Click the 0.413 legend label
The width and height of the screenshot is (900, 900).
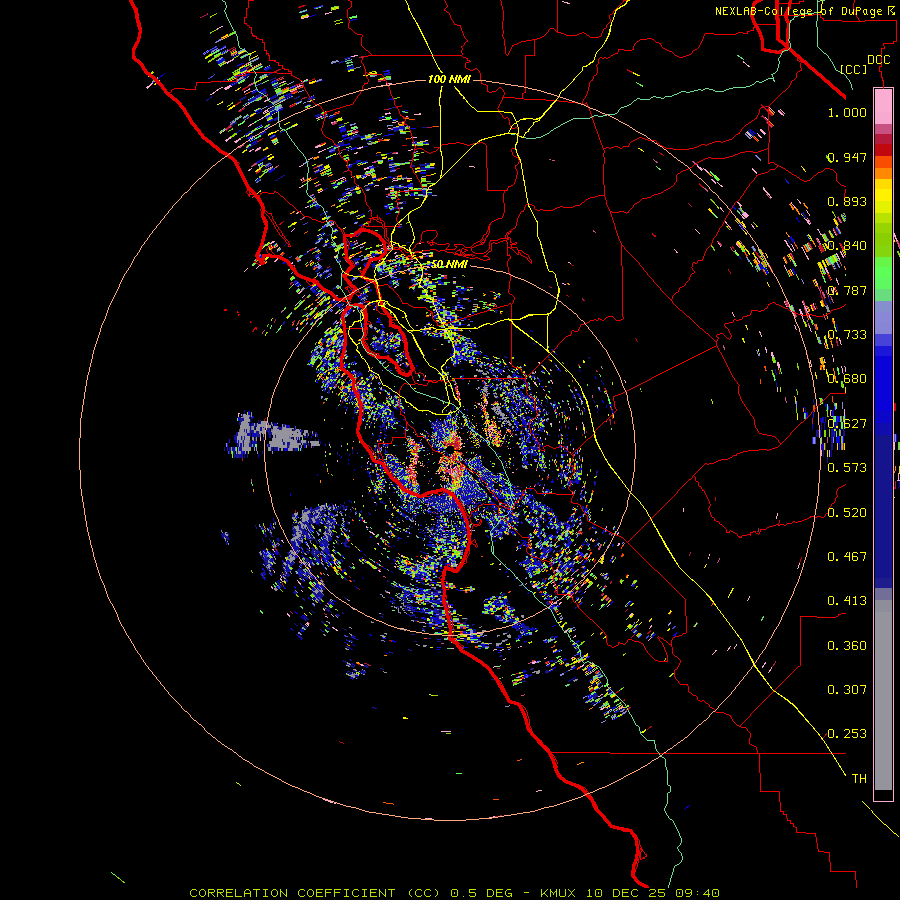click(847, 601)
